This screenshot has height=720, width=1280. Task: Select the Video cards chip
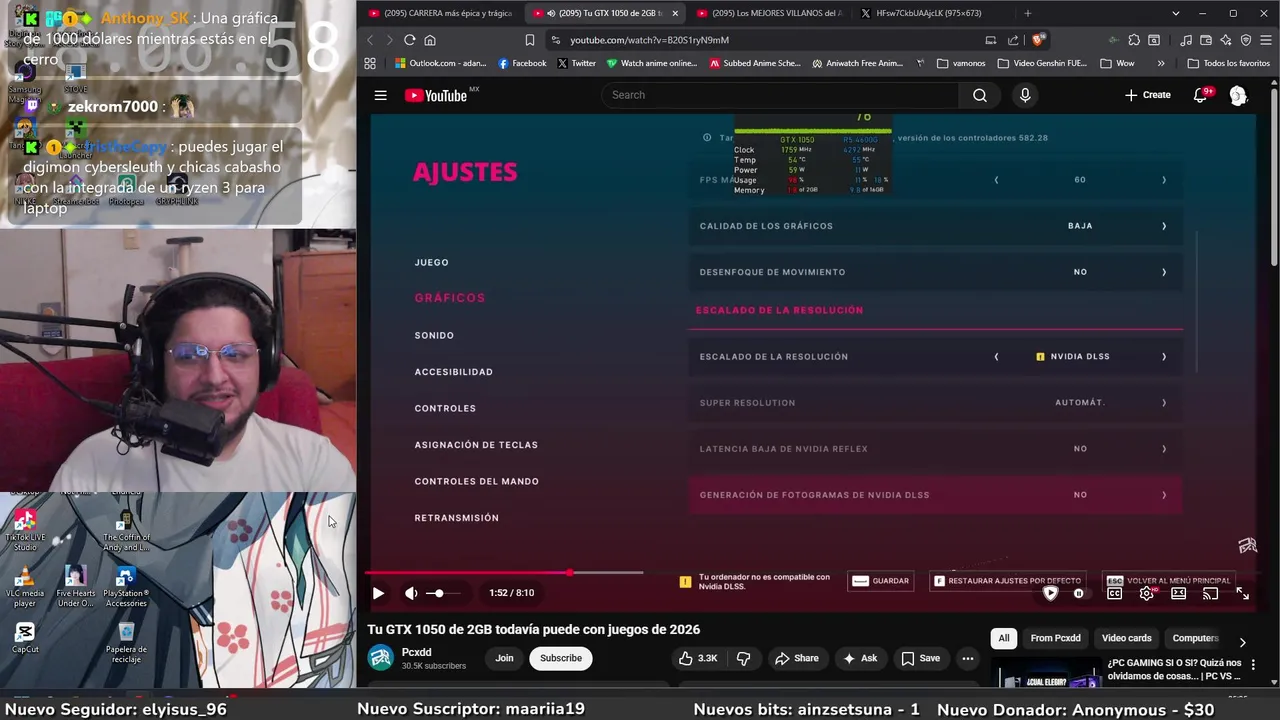[1126, 638]
